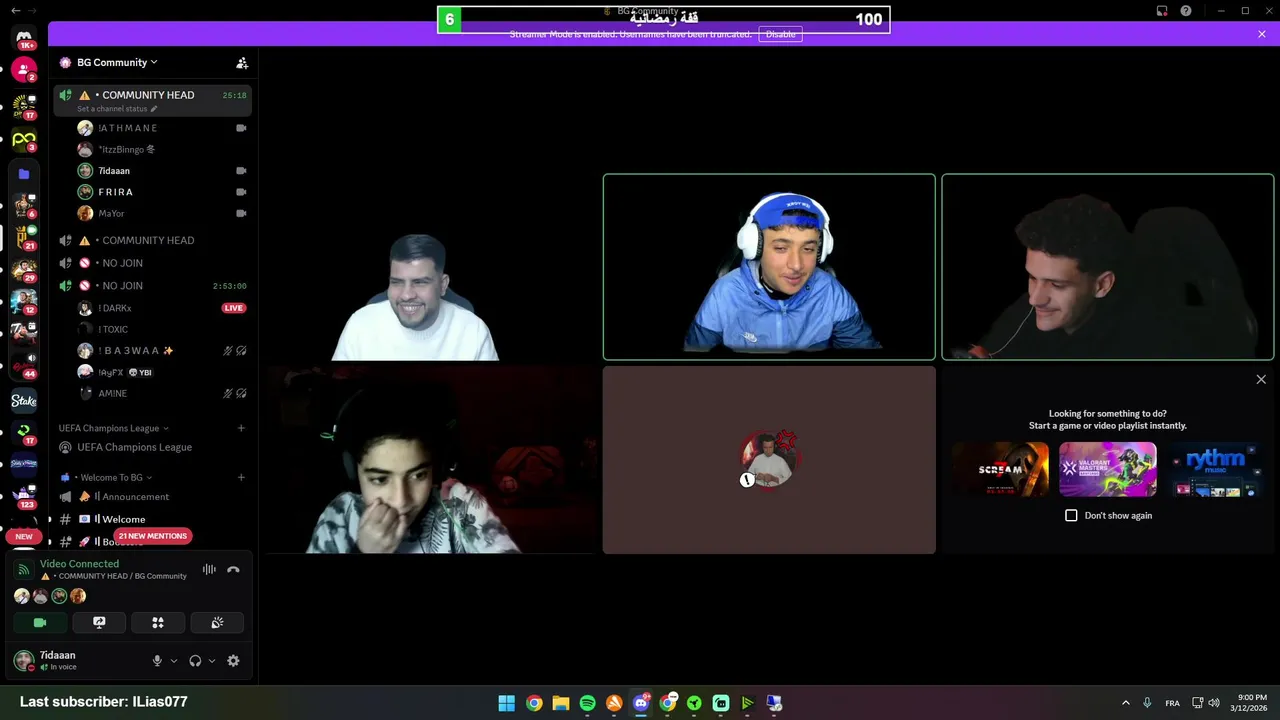Close the activity suggestions panel
Image resolution: width=1280 pixels, height=720 pixels.
coord(1261,380)
